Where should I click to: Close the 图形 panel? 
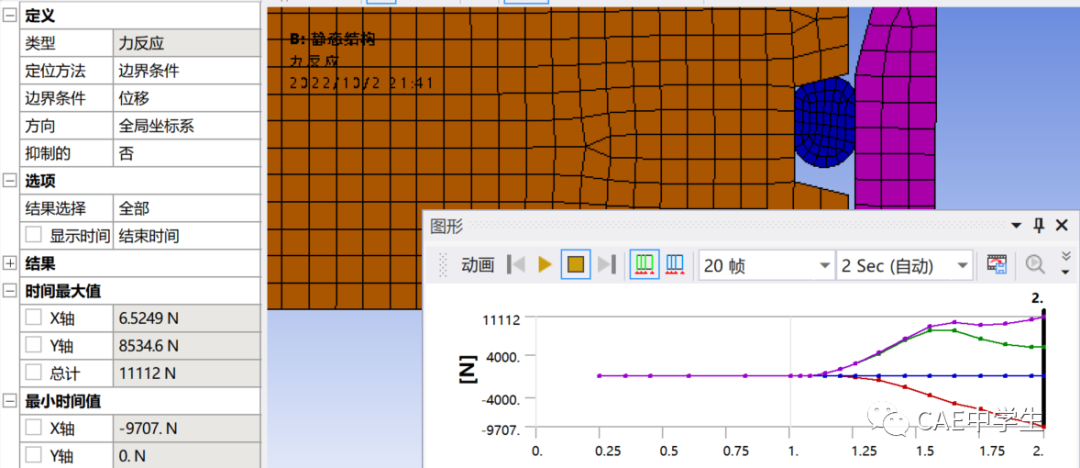(1061, 225)
